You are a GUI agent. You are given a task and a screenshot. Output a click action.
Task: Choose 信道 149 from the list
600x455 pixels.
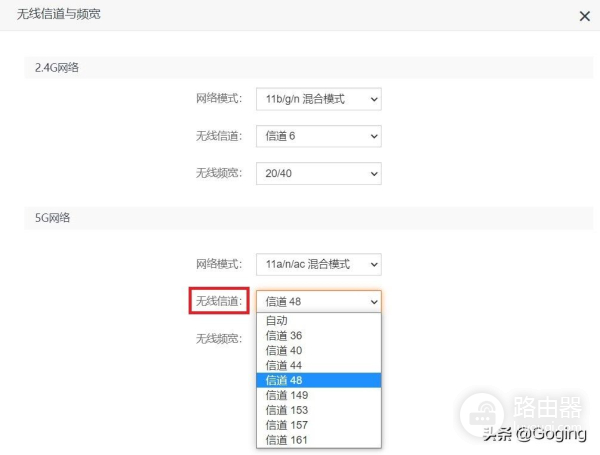319,395
